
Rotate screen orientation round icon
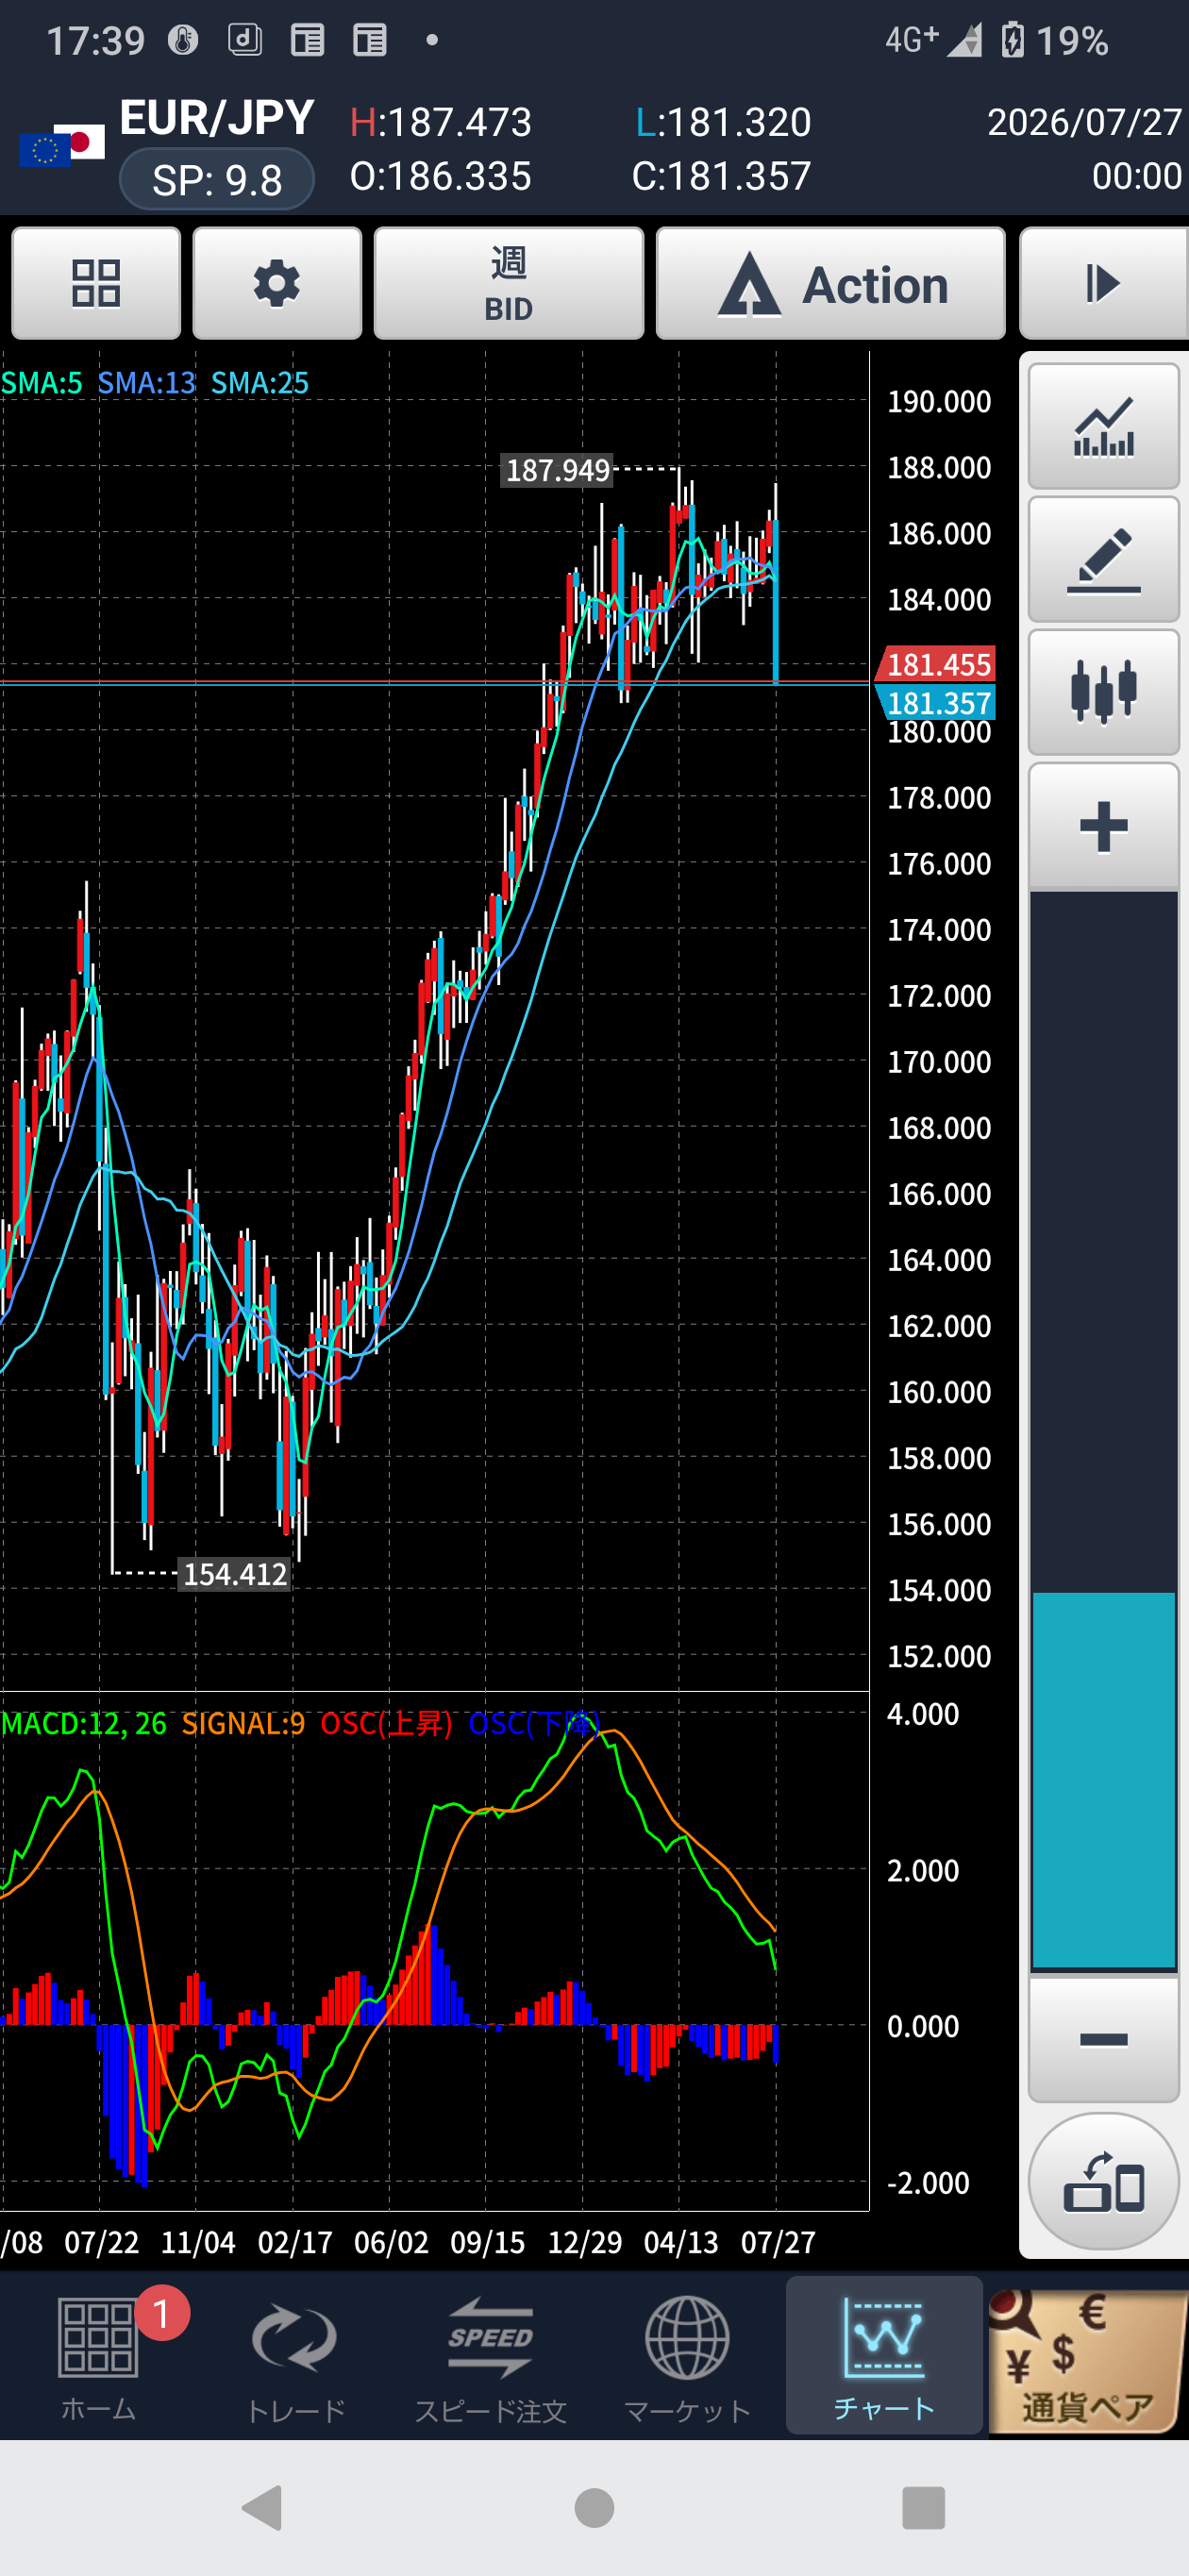pyautogui.click(x=1104, y=2181)
